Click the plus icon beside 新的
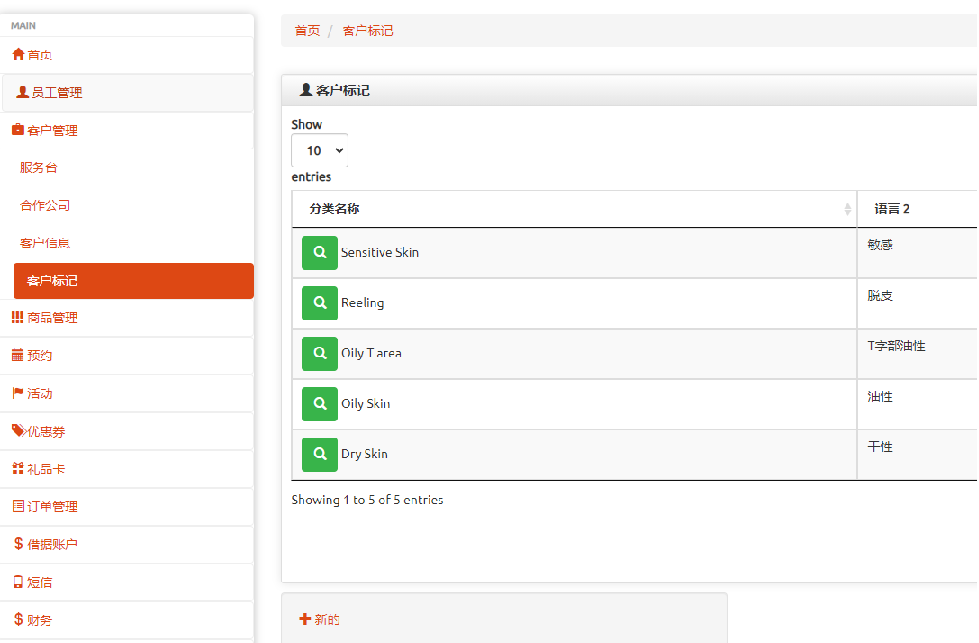This screenshot has width=979, height=643. [305, 619]
